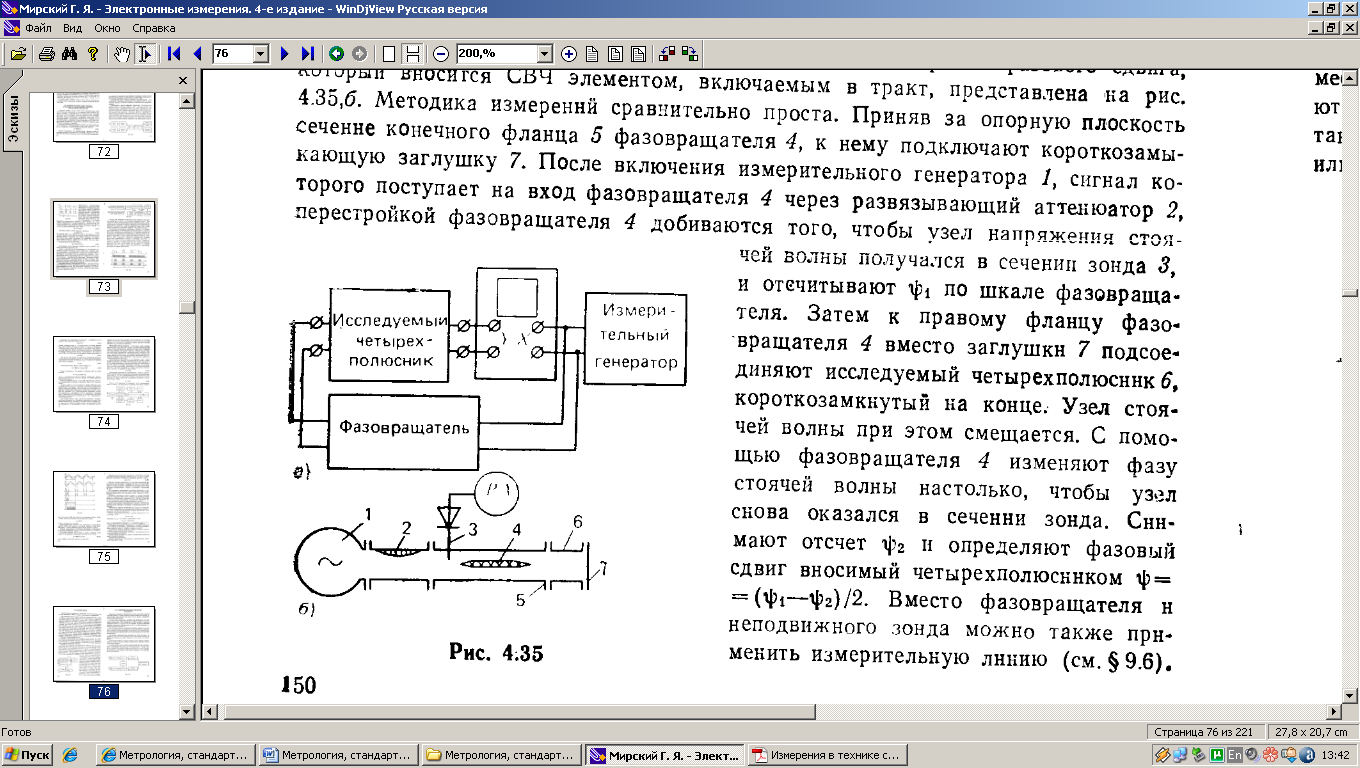Click the document scroll-right arrow
This screenshot has width=1360, height=768.
coord(1334,711)
